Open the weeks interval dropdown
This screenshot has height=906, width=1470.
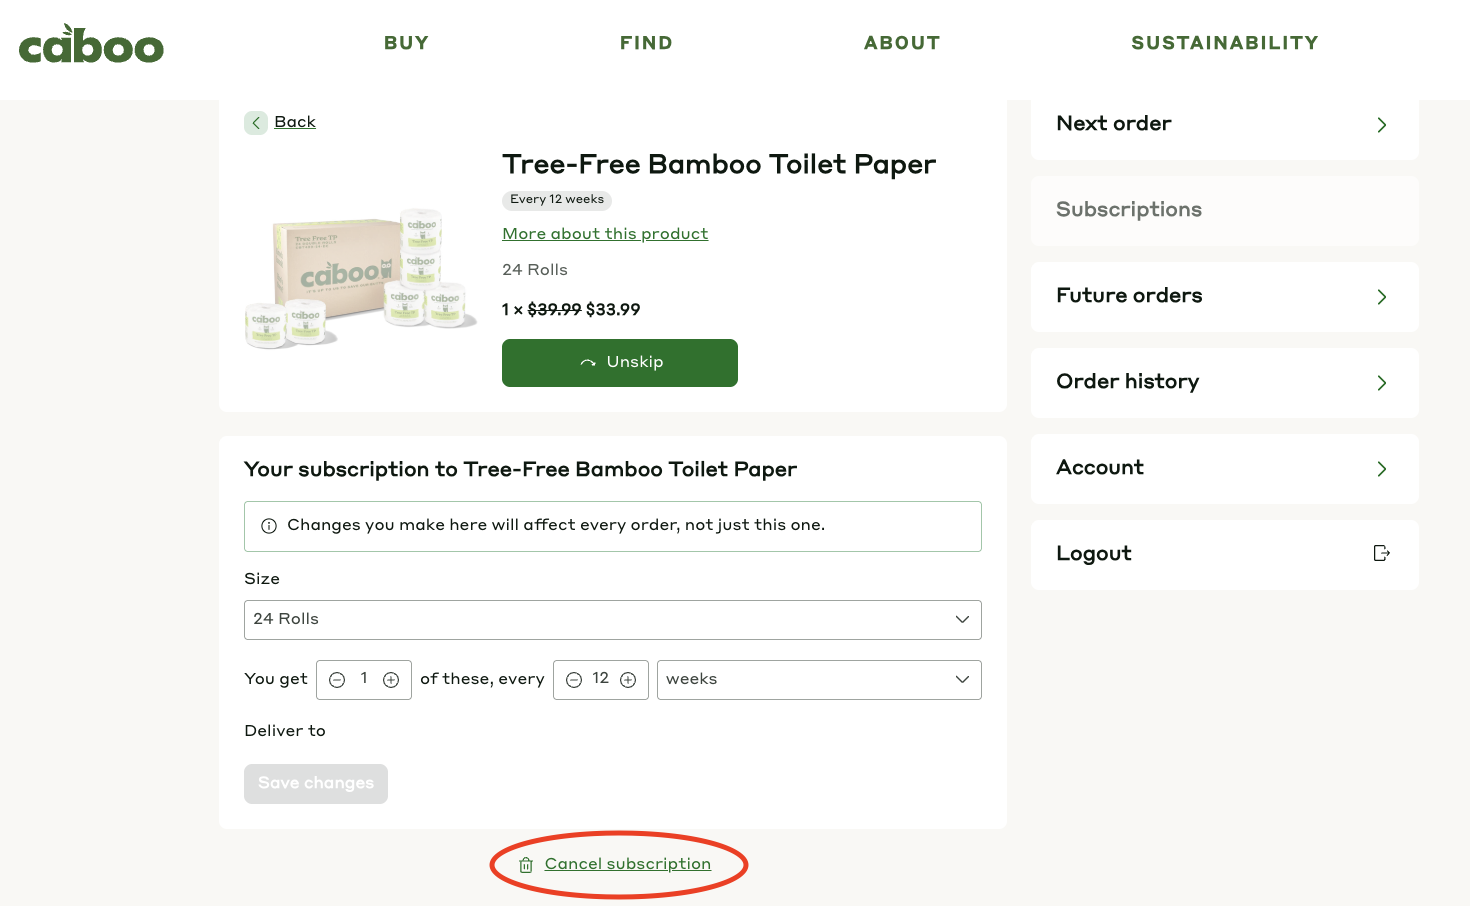pyautogui.click(x=818, y=680)
